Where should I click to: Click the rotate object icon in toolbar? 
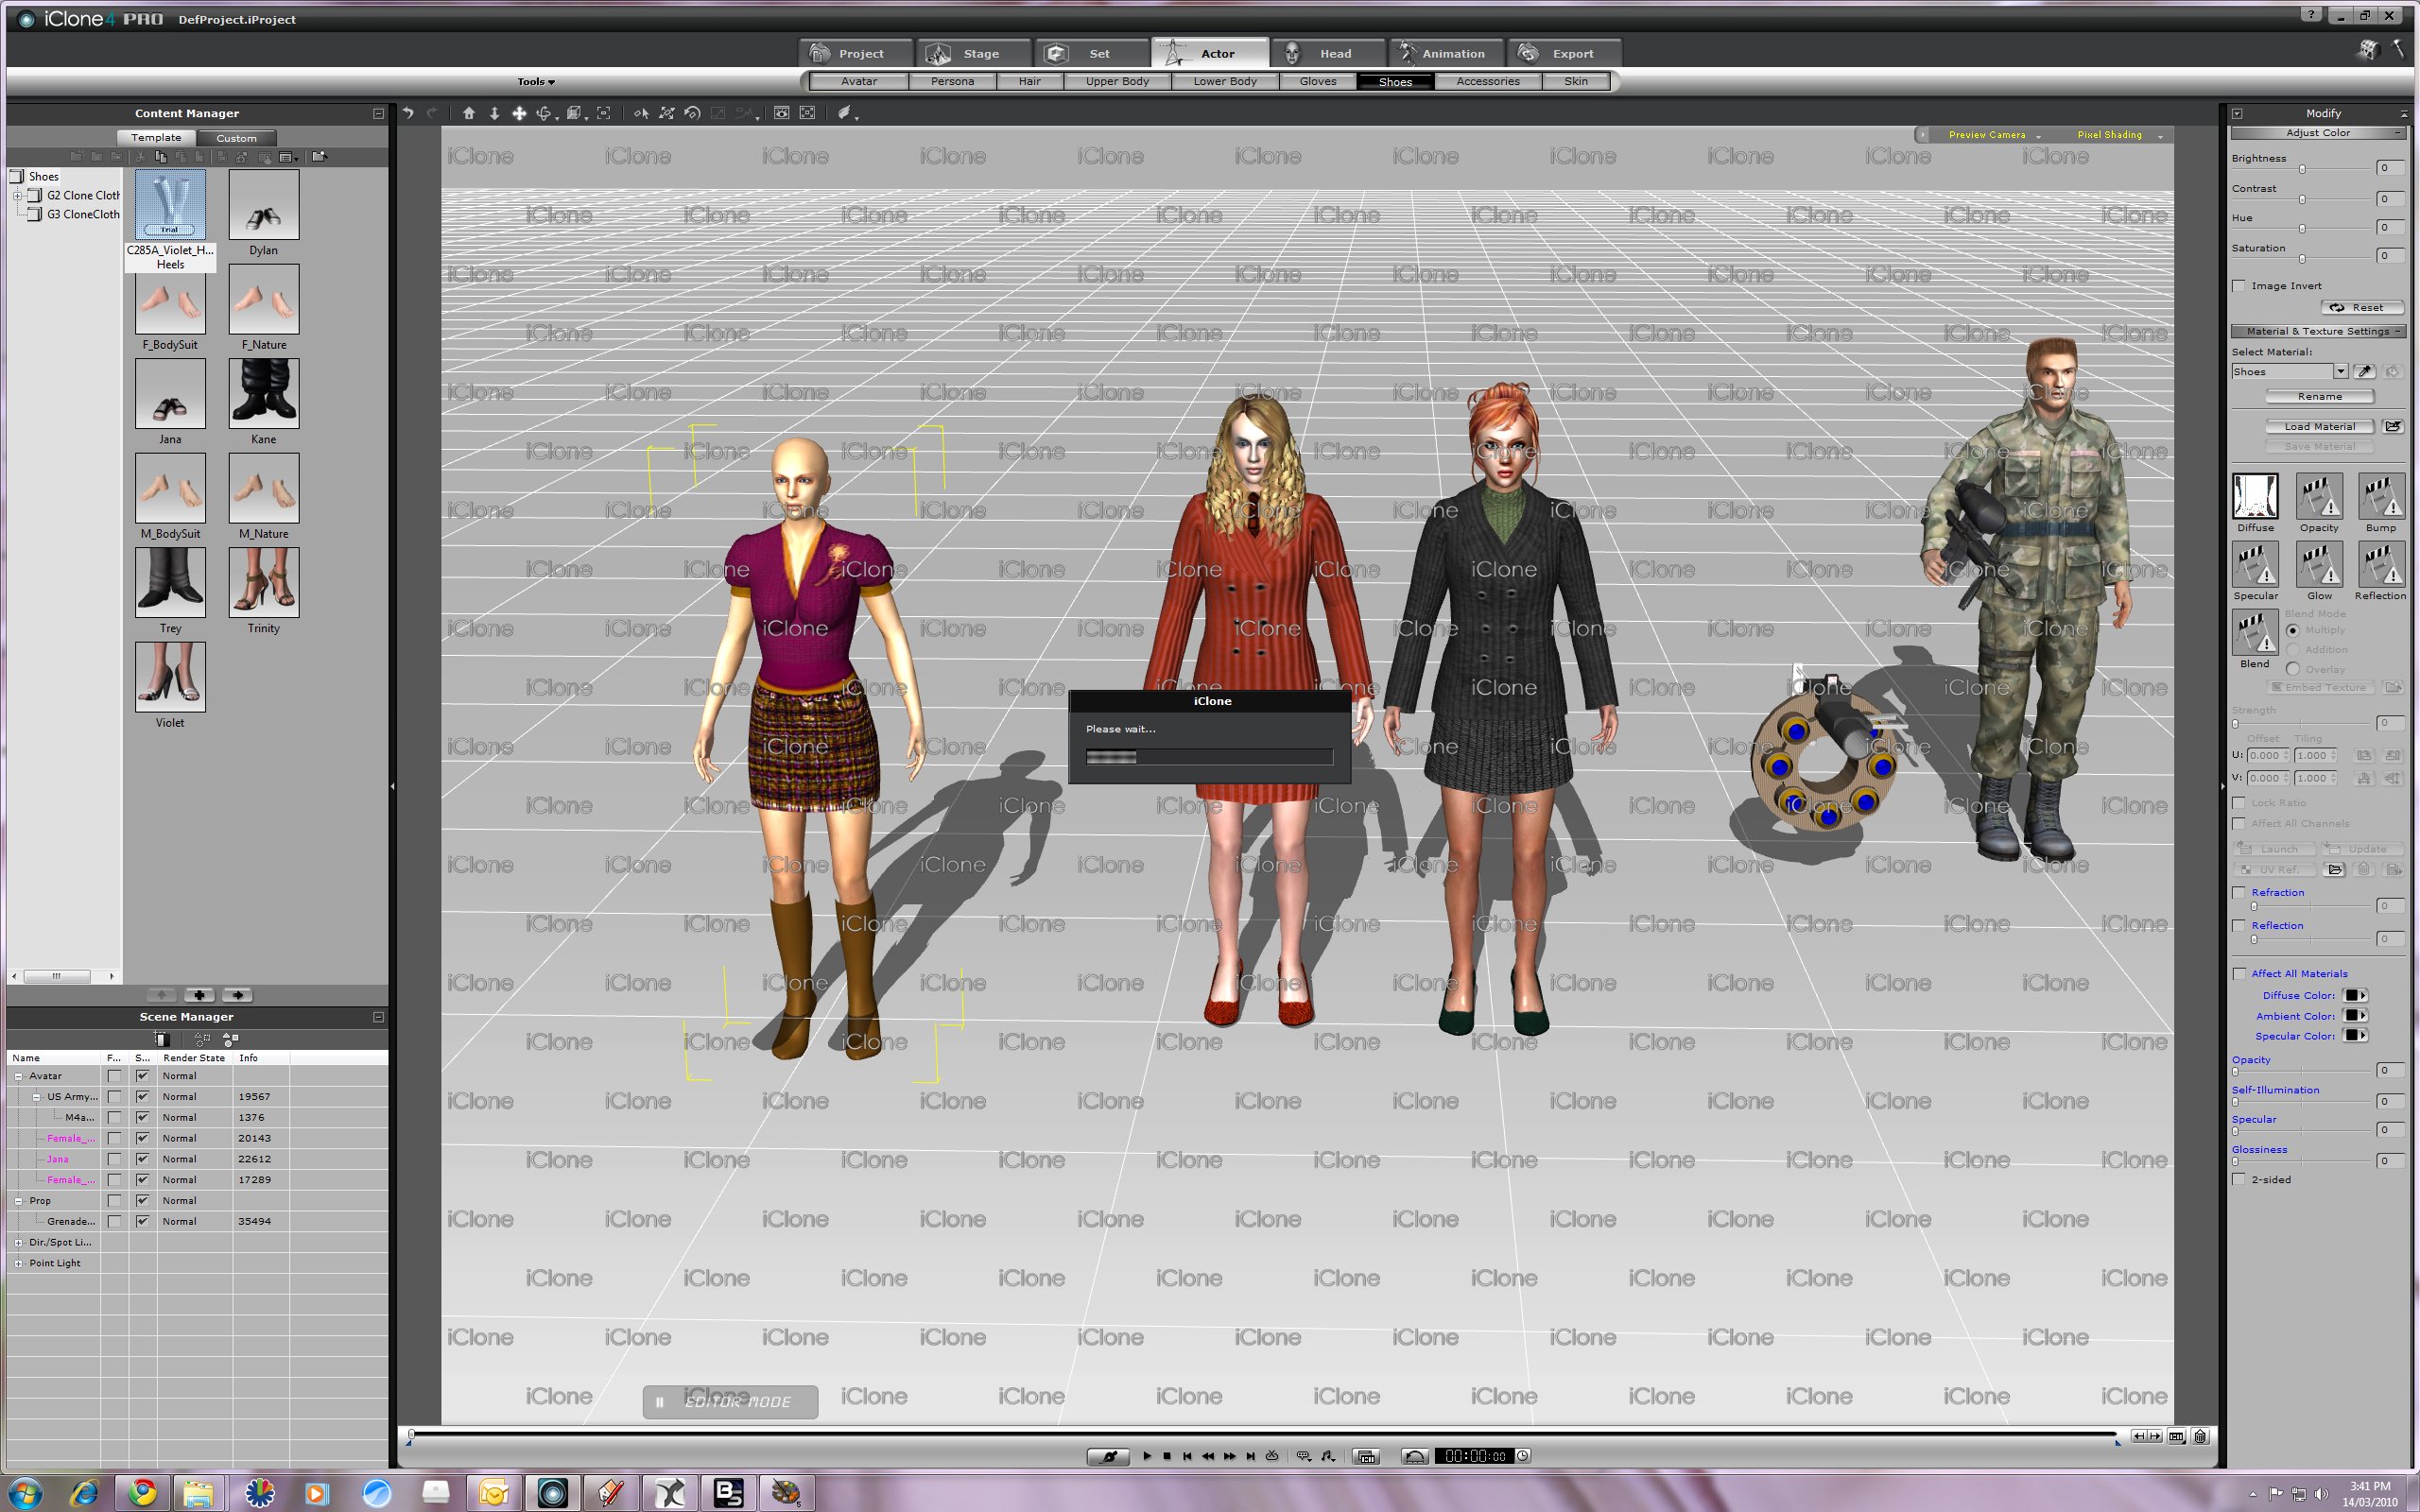(692, 113)
